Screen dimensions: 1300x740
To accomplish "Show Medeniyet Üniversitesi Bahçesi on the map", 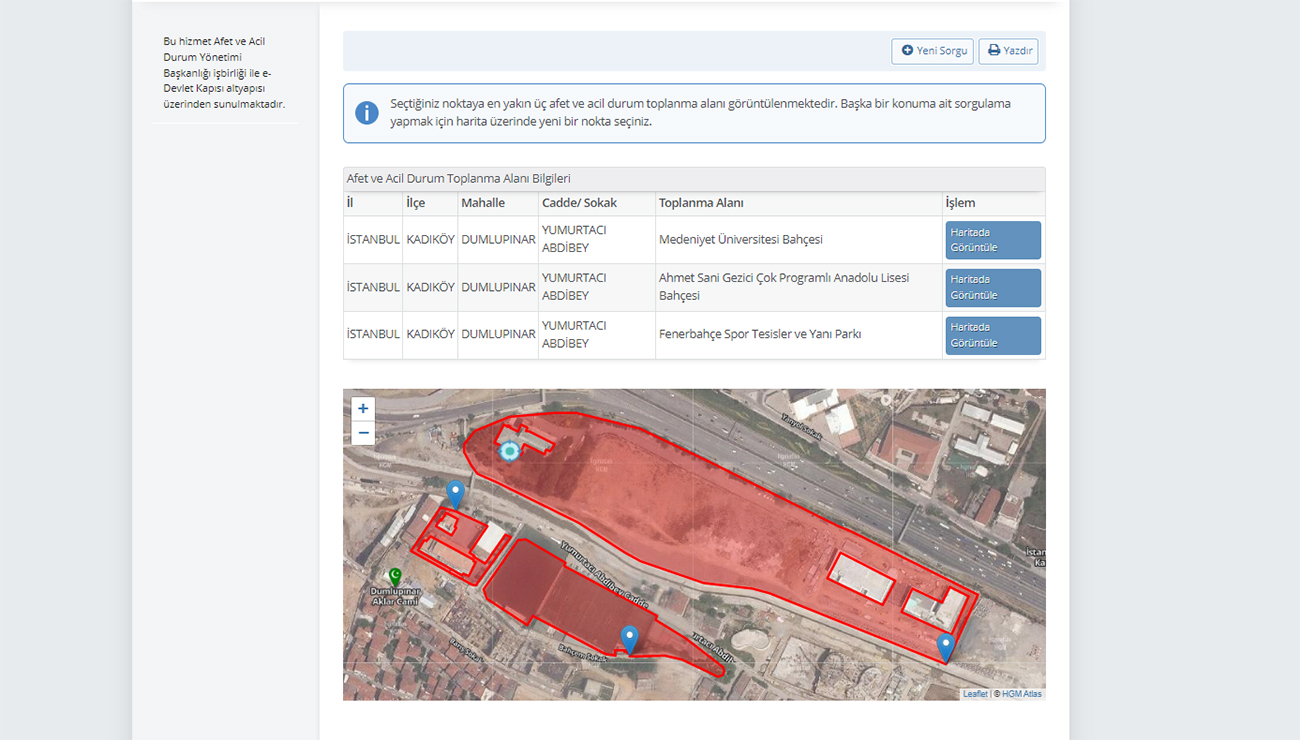I will [993, 240].
